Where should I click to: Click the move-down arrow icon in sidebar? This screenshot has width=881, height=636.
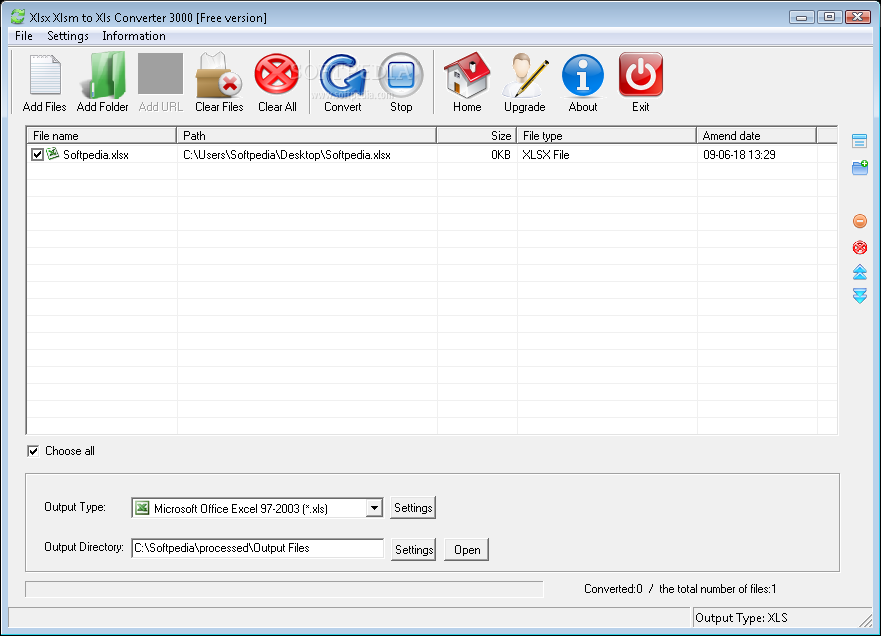point(860,296)
